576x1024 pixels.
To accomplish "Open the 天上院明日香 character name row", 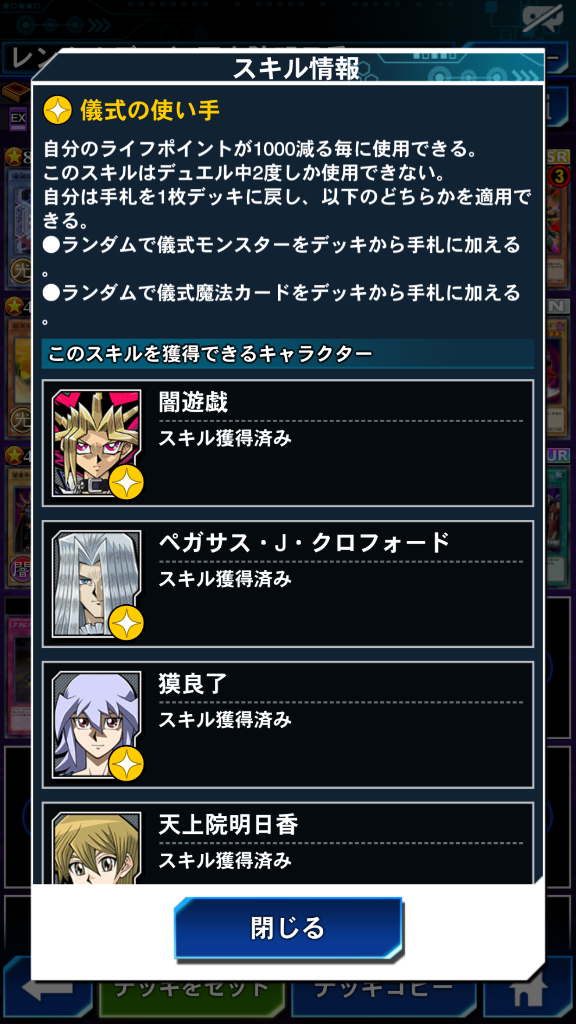I will pos(288,844).
